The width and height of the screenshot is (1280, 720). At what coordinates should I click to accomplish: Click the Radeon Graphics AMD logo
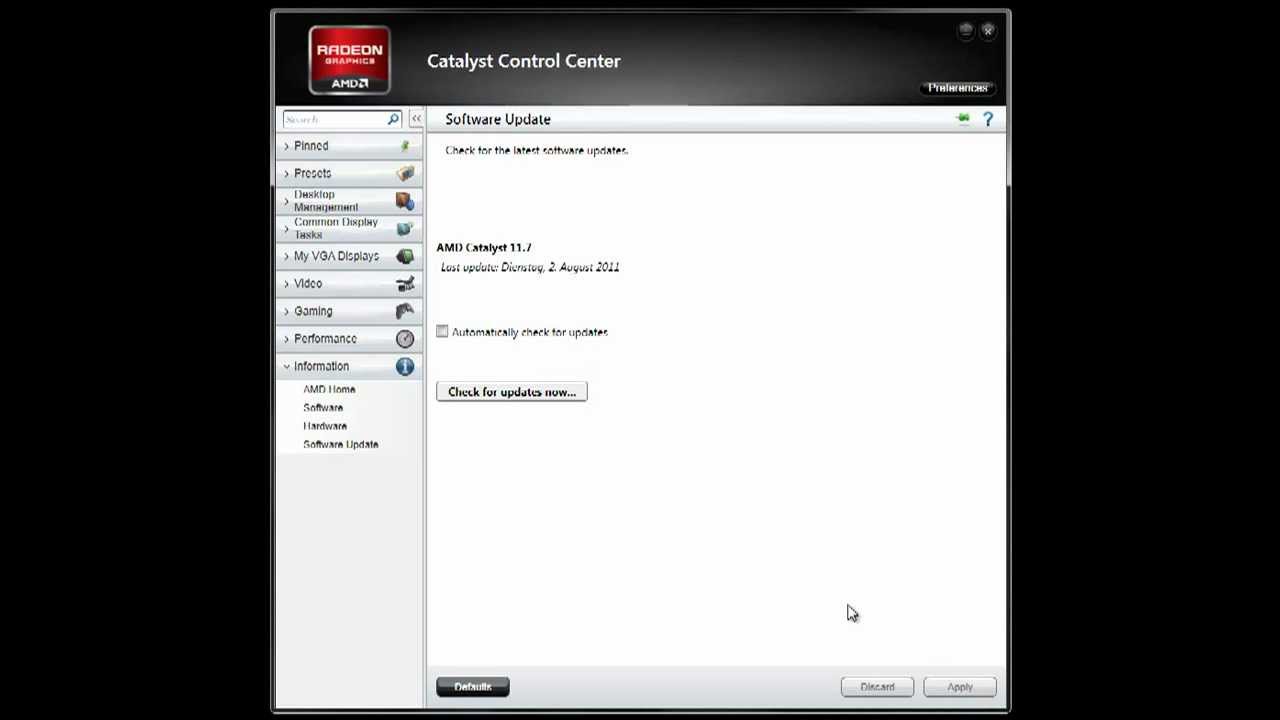tap(349, 60)
